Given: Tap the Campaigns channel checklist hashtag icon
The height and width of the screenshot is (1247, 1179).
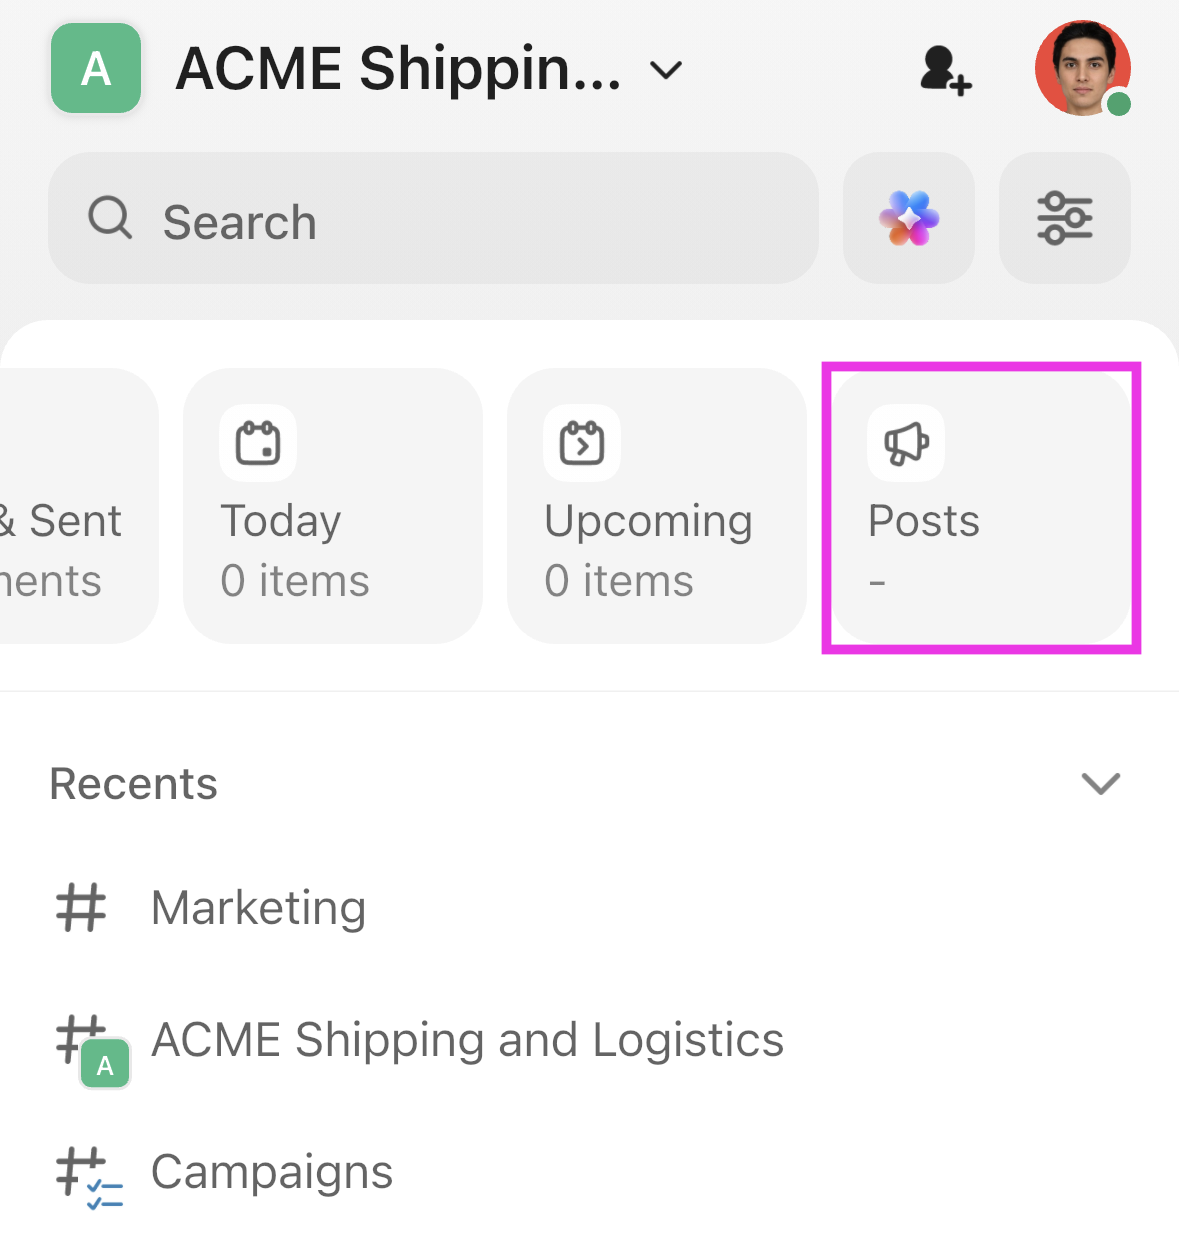Looking at the screenshot, I should point(81,1172).
